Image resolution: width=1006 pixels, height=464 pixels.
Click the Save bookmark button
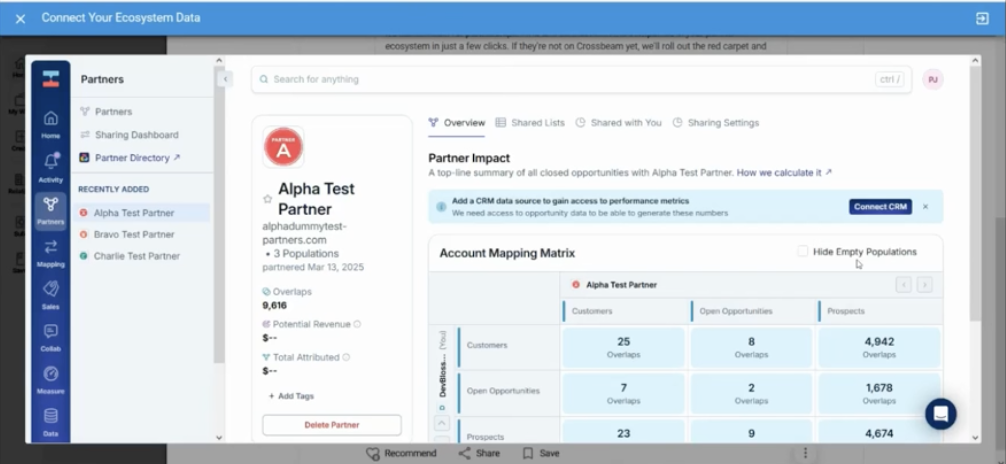[541, 453]
